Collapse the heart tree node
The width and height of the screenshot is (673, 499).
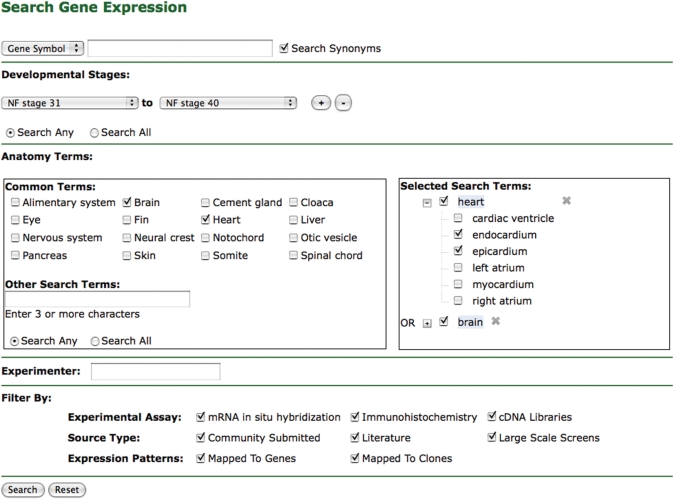click(x=427, y=202)
